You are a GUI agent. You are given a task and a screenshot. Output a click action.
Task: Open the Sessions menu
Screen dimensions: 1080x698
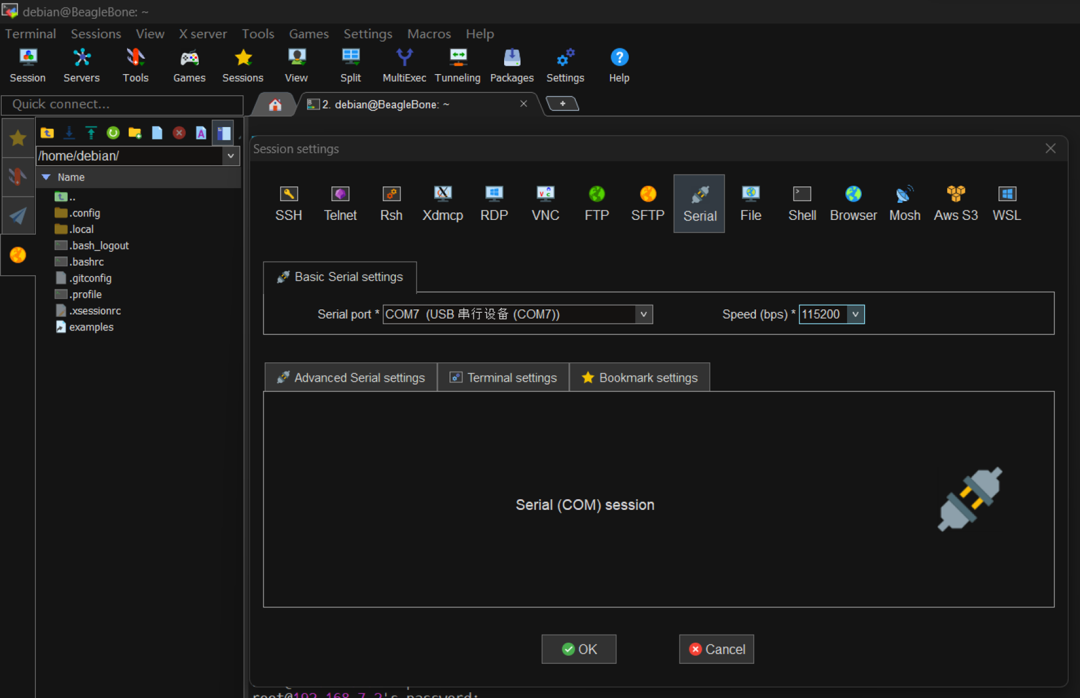coord(96,34)
